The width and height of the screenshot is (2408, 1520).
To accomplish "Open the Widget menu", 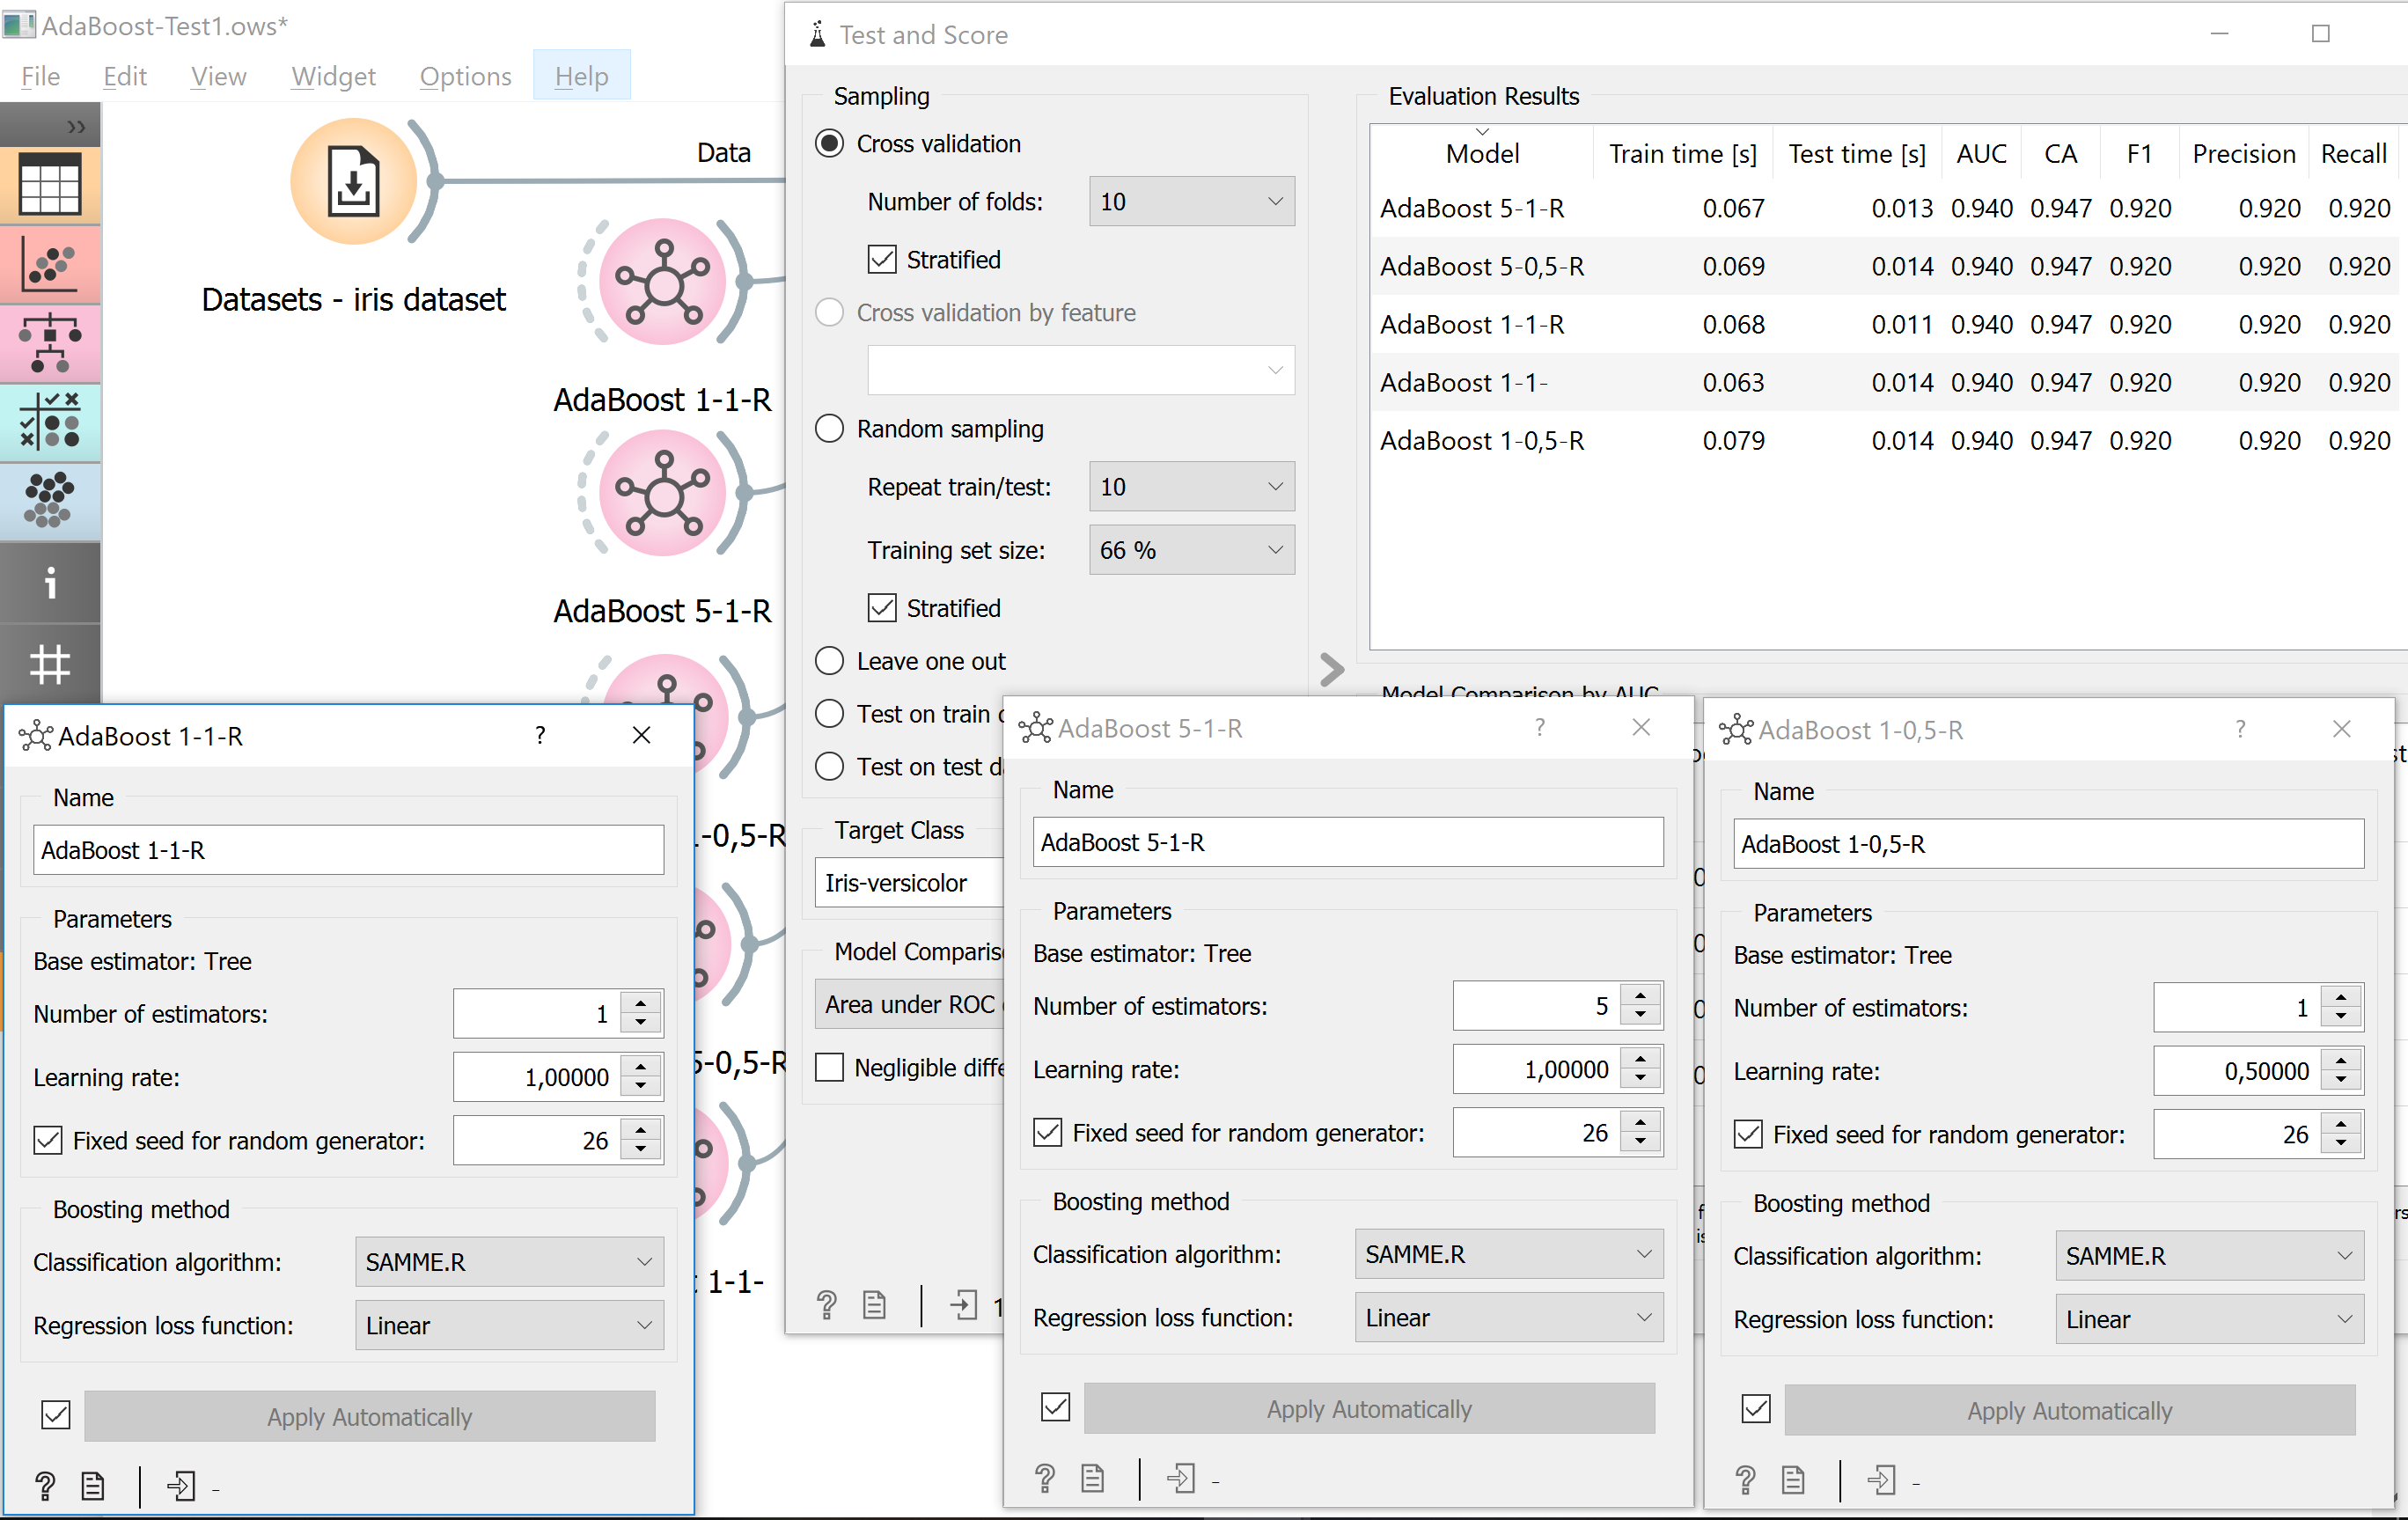I will click(333, 76).
